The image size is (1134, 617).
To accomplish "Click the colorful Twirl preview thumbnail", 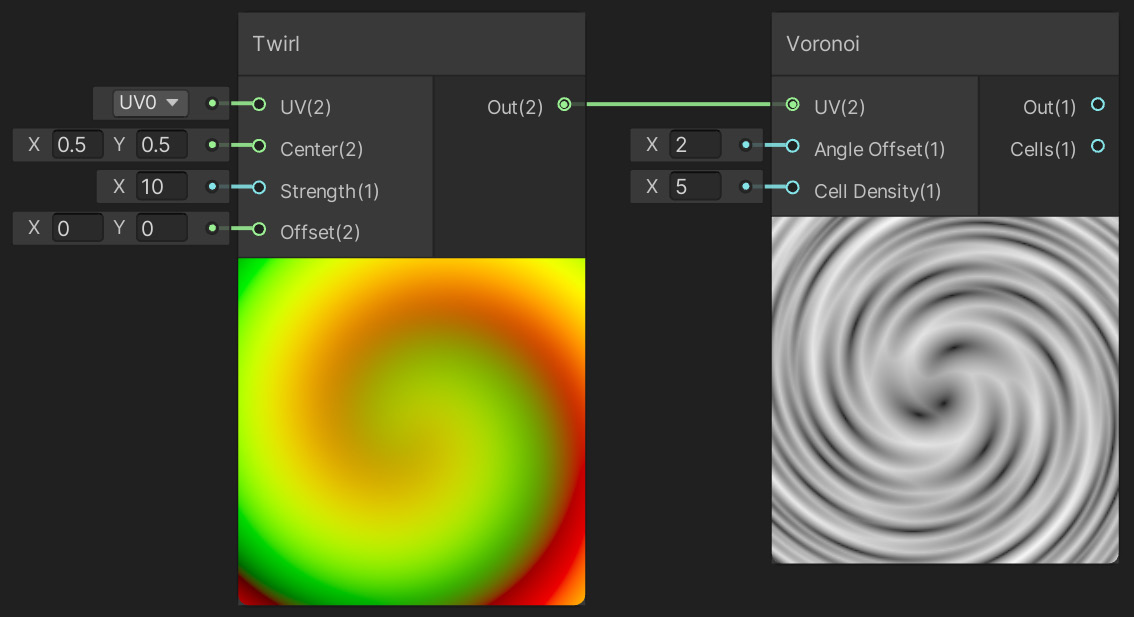I will (x=410, y=430).
